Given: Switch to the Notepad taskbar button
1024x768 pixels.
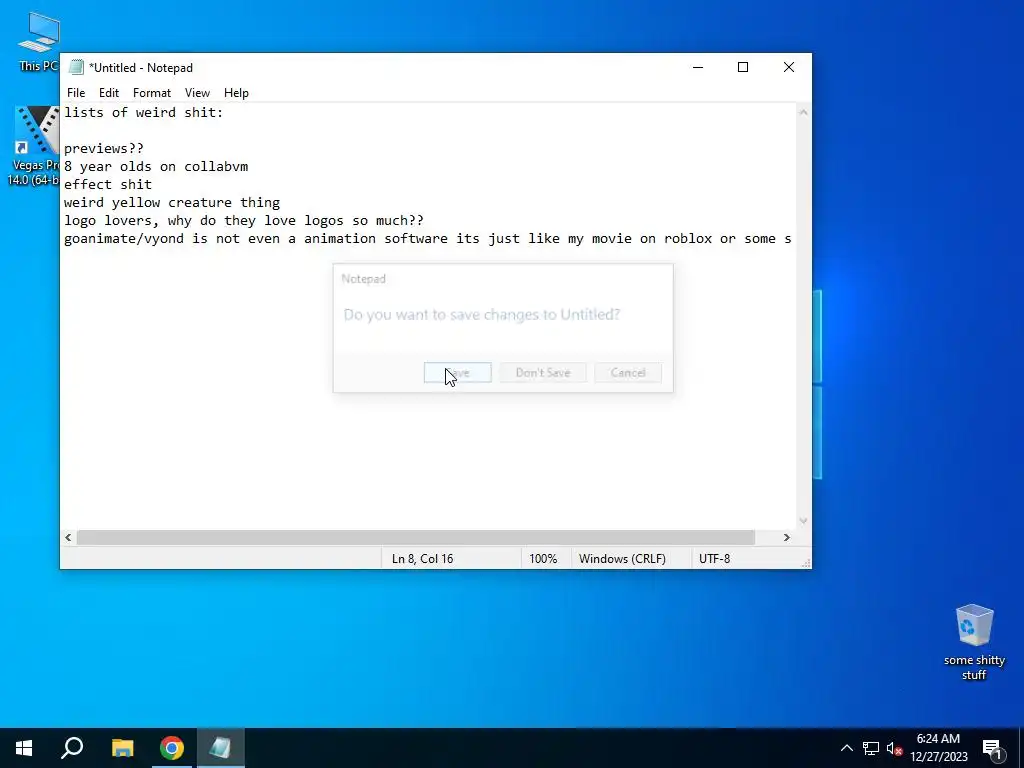Looking at the screenshot, I should coord(220,748).
